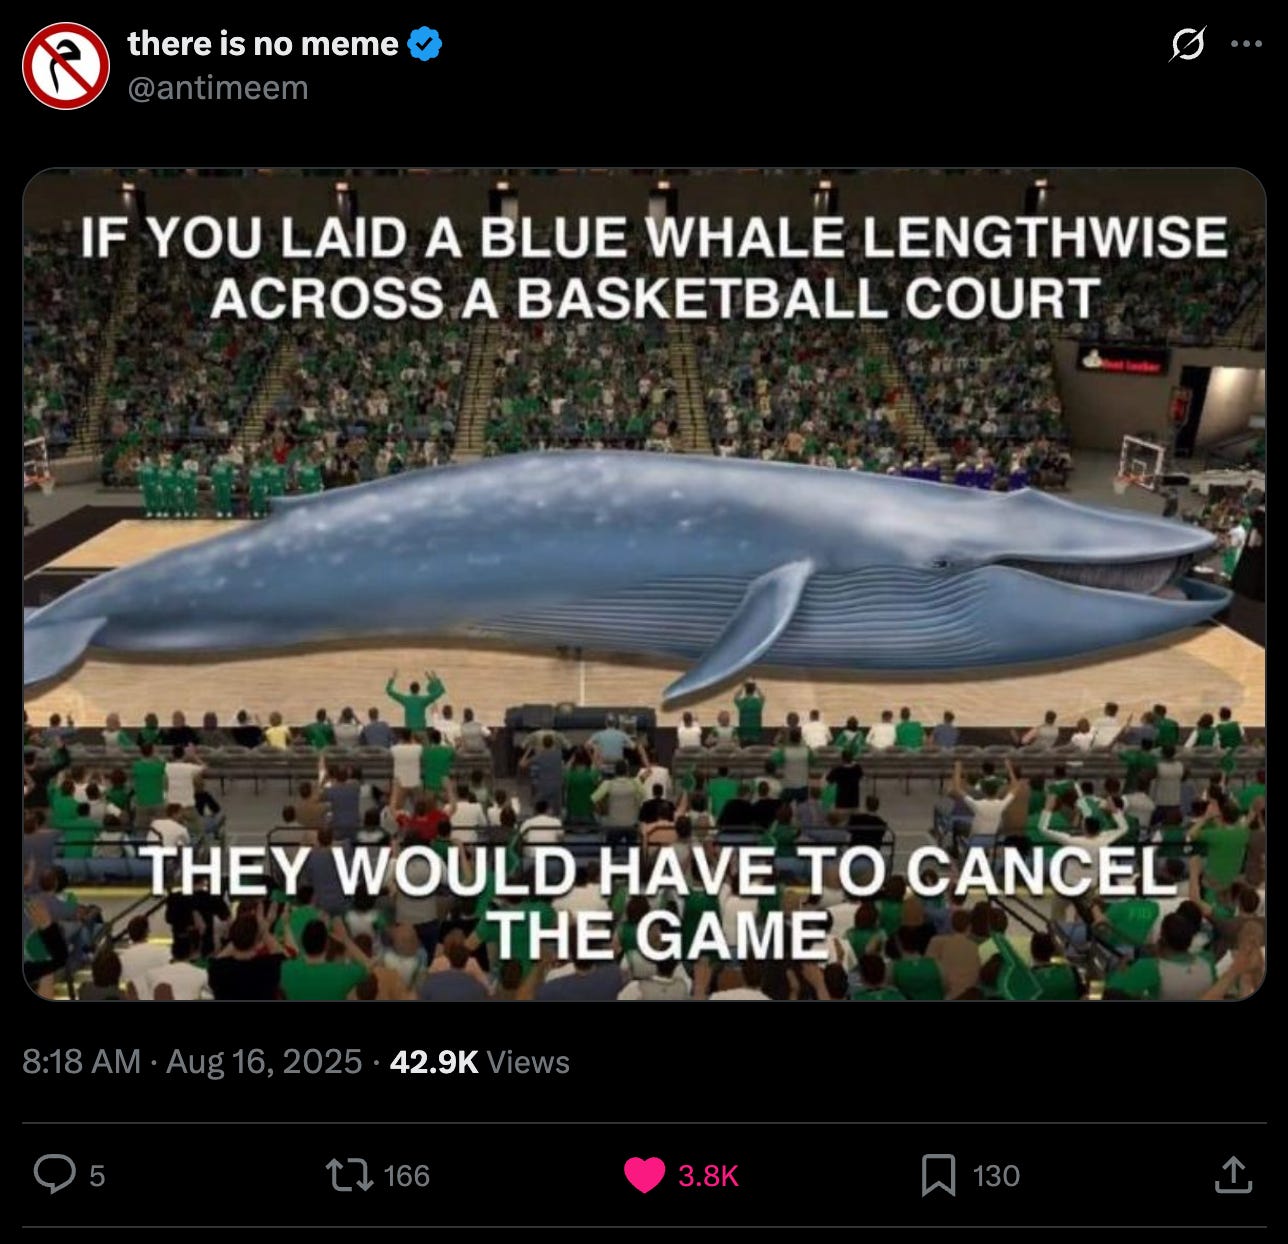Open replies via the count 5

click(97, 1176)
